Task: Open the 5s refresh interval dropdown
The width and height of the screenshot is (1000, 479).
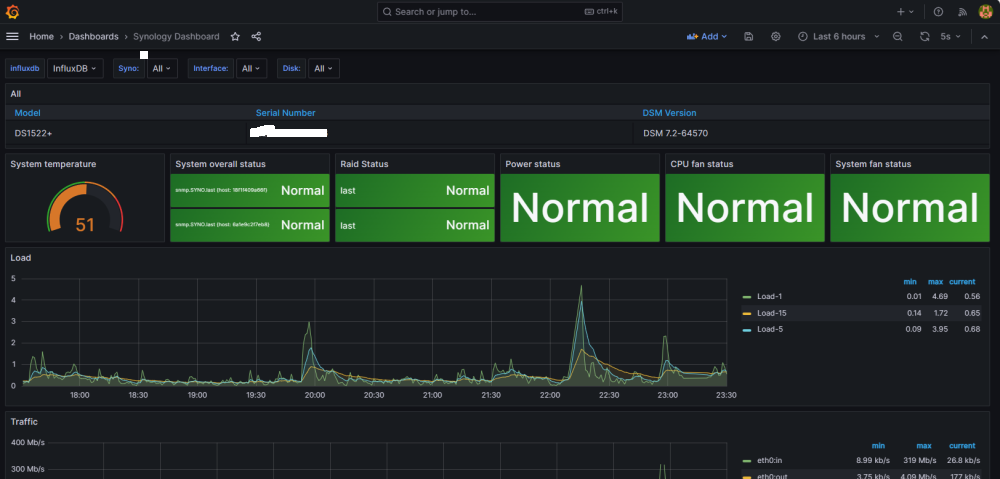Action: 950,36
